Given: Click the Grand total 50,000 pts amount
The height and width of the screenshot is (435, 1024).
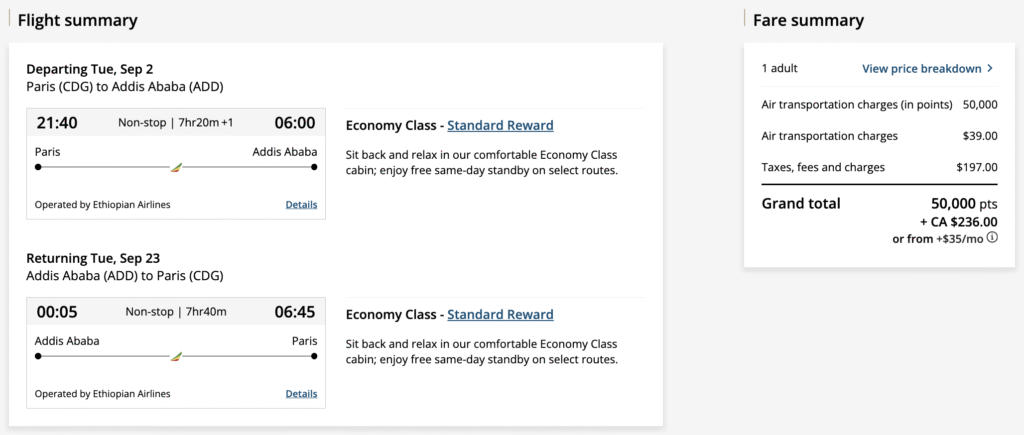Looking at the screenshot, I should click(955, 204).
